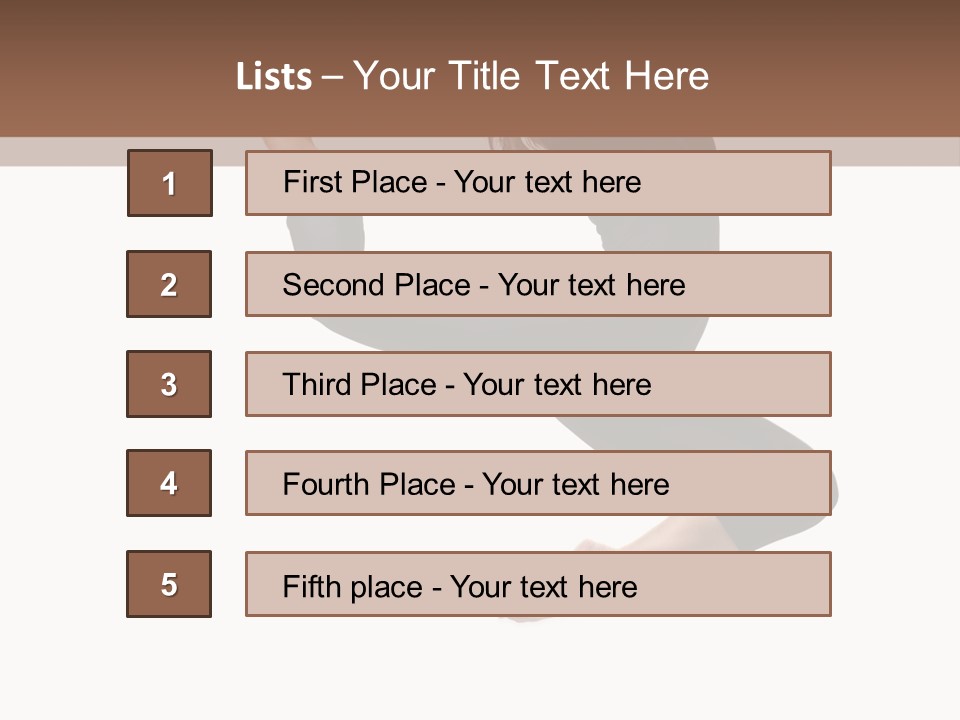960x720 pixels.
Task: Click the number 1 box
Action: pyautogui.click(x=169, y=183)
